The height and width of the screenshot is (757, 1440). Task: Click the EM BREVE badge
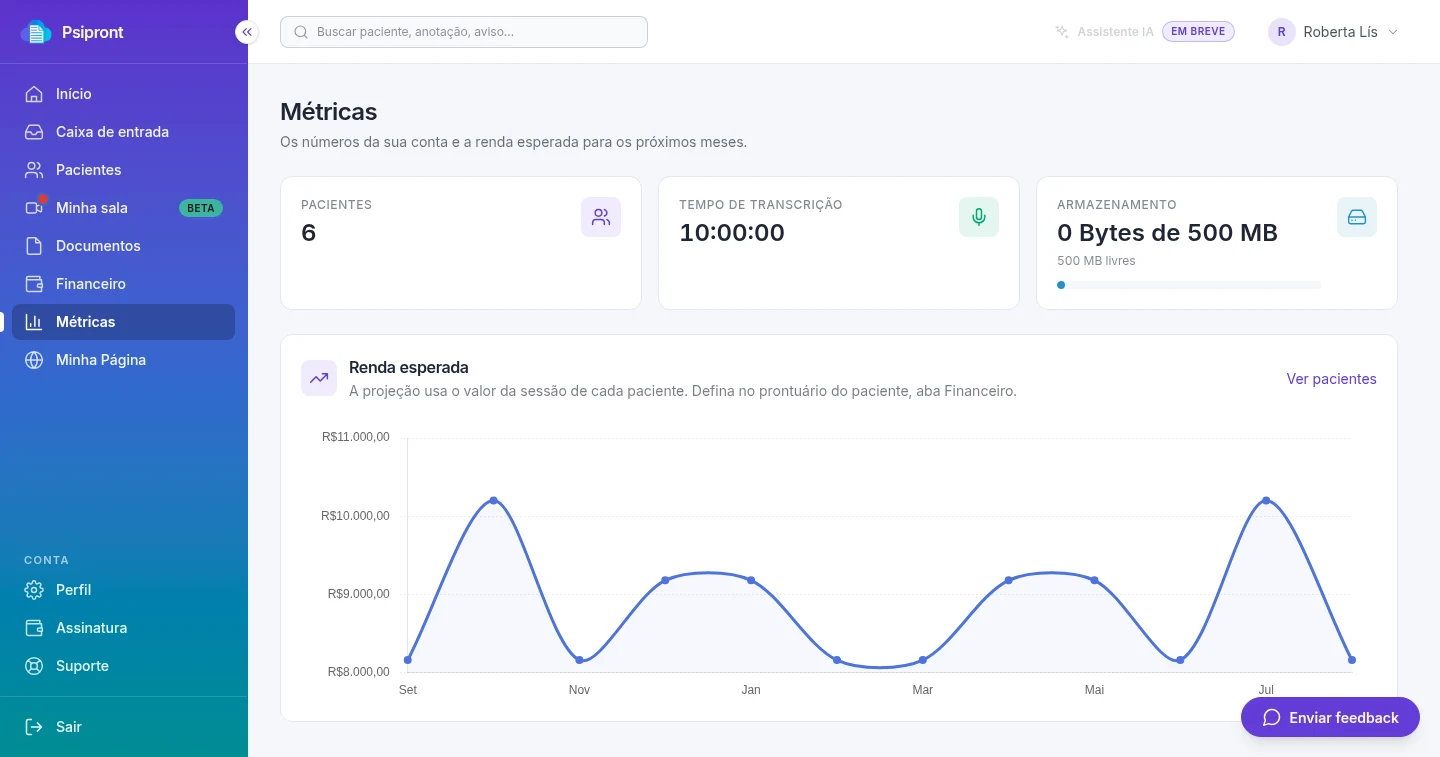pyautogui.click(x=1198, y=32)
